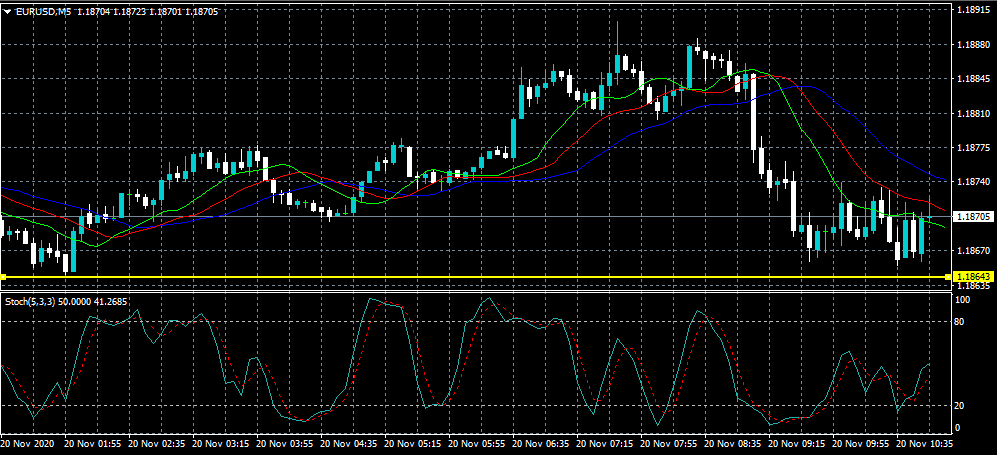Click stochastic scale level 0
Image resolution: width=997 pixels, height=455 pixels.
click(959, 427)
